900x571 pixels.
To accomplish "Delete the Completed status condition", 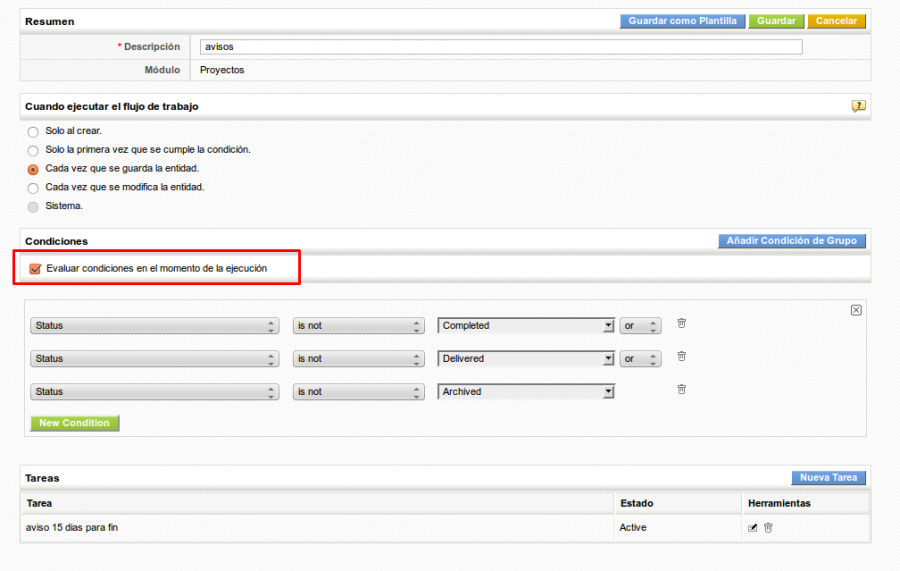I will pyautogui.click(x=681, y=323).
